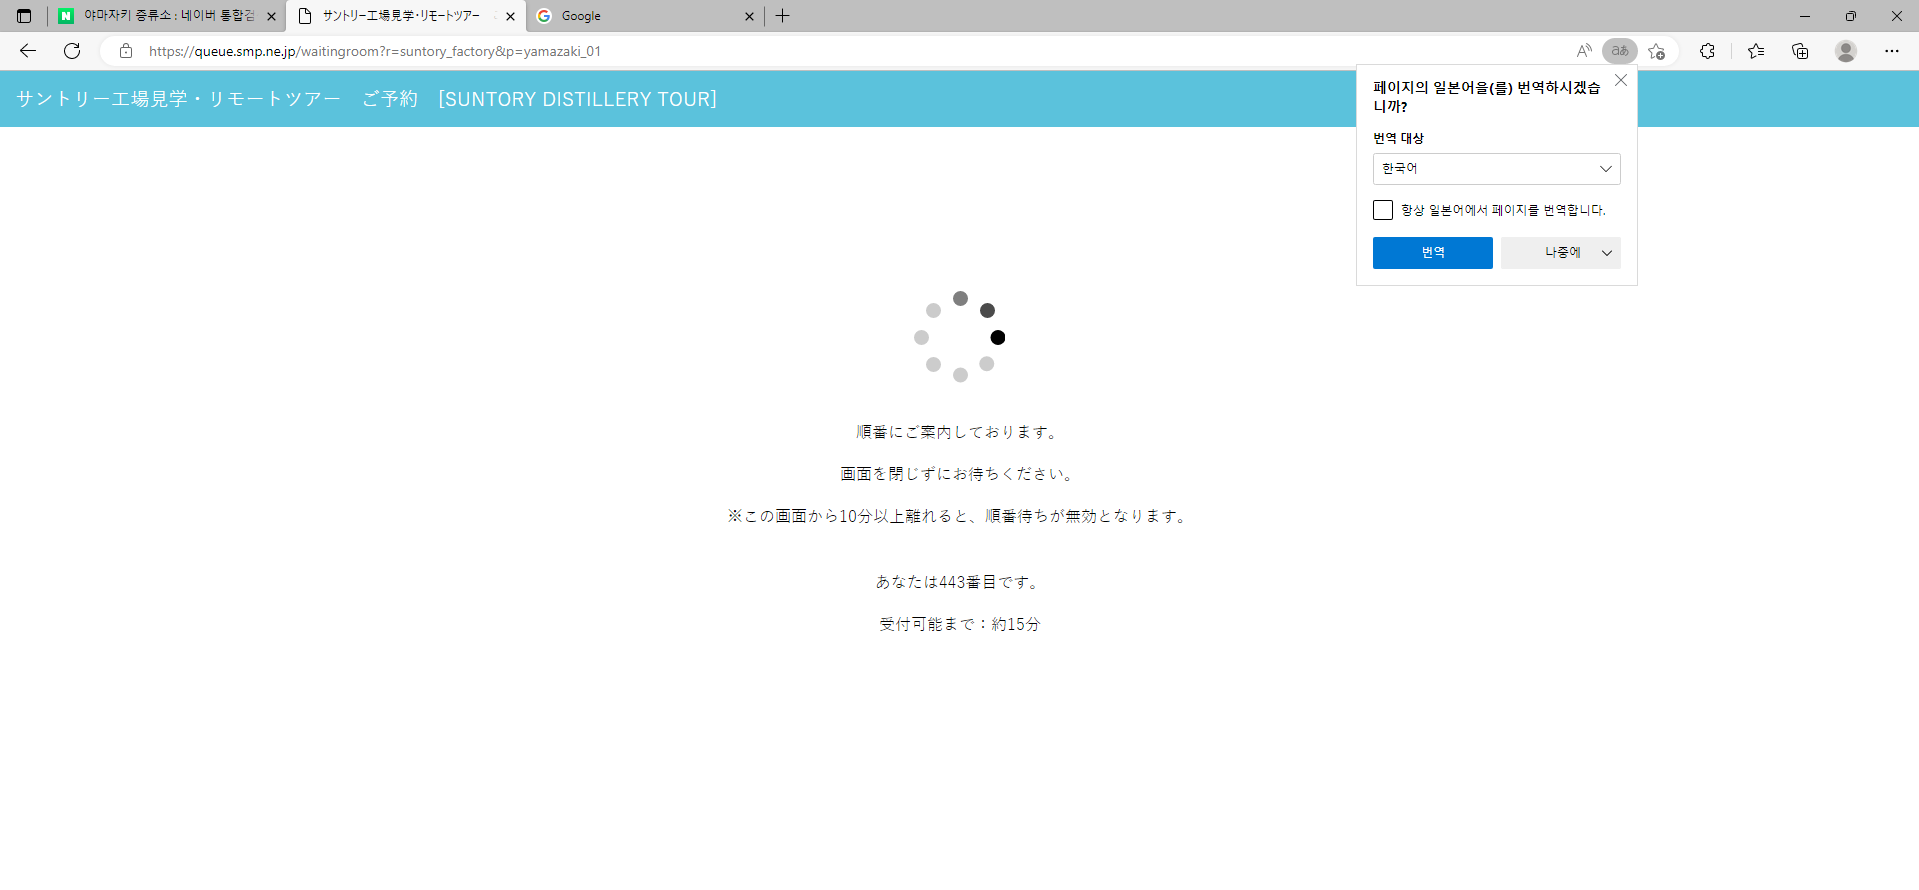Open the tab actions menu icon

[24, 16]
